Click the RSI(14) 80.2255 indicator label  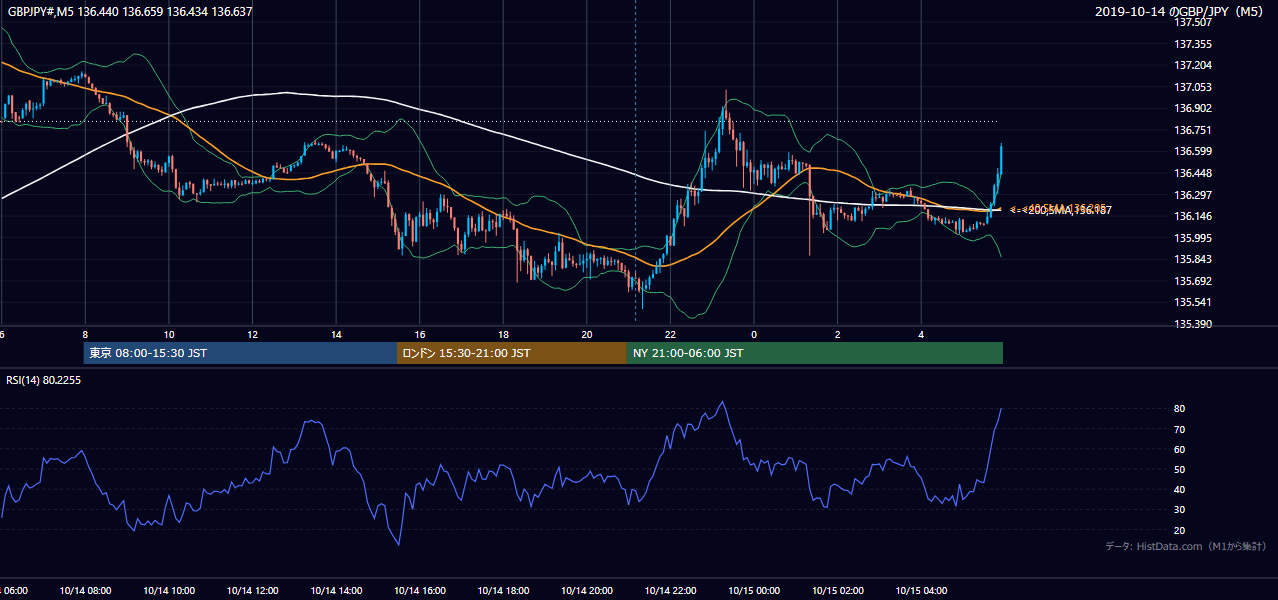tap(45, 380)
